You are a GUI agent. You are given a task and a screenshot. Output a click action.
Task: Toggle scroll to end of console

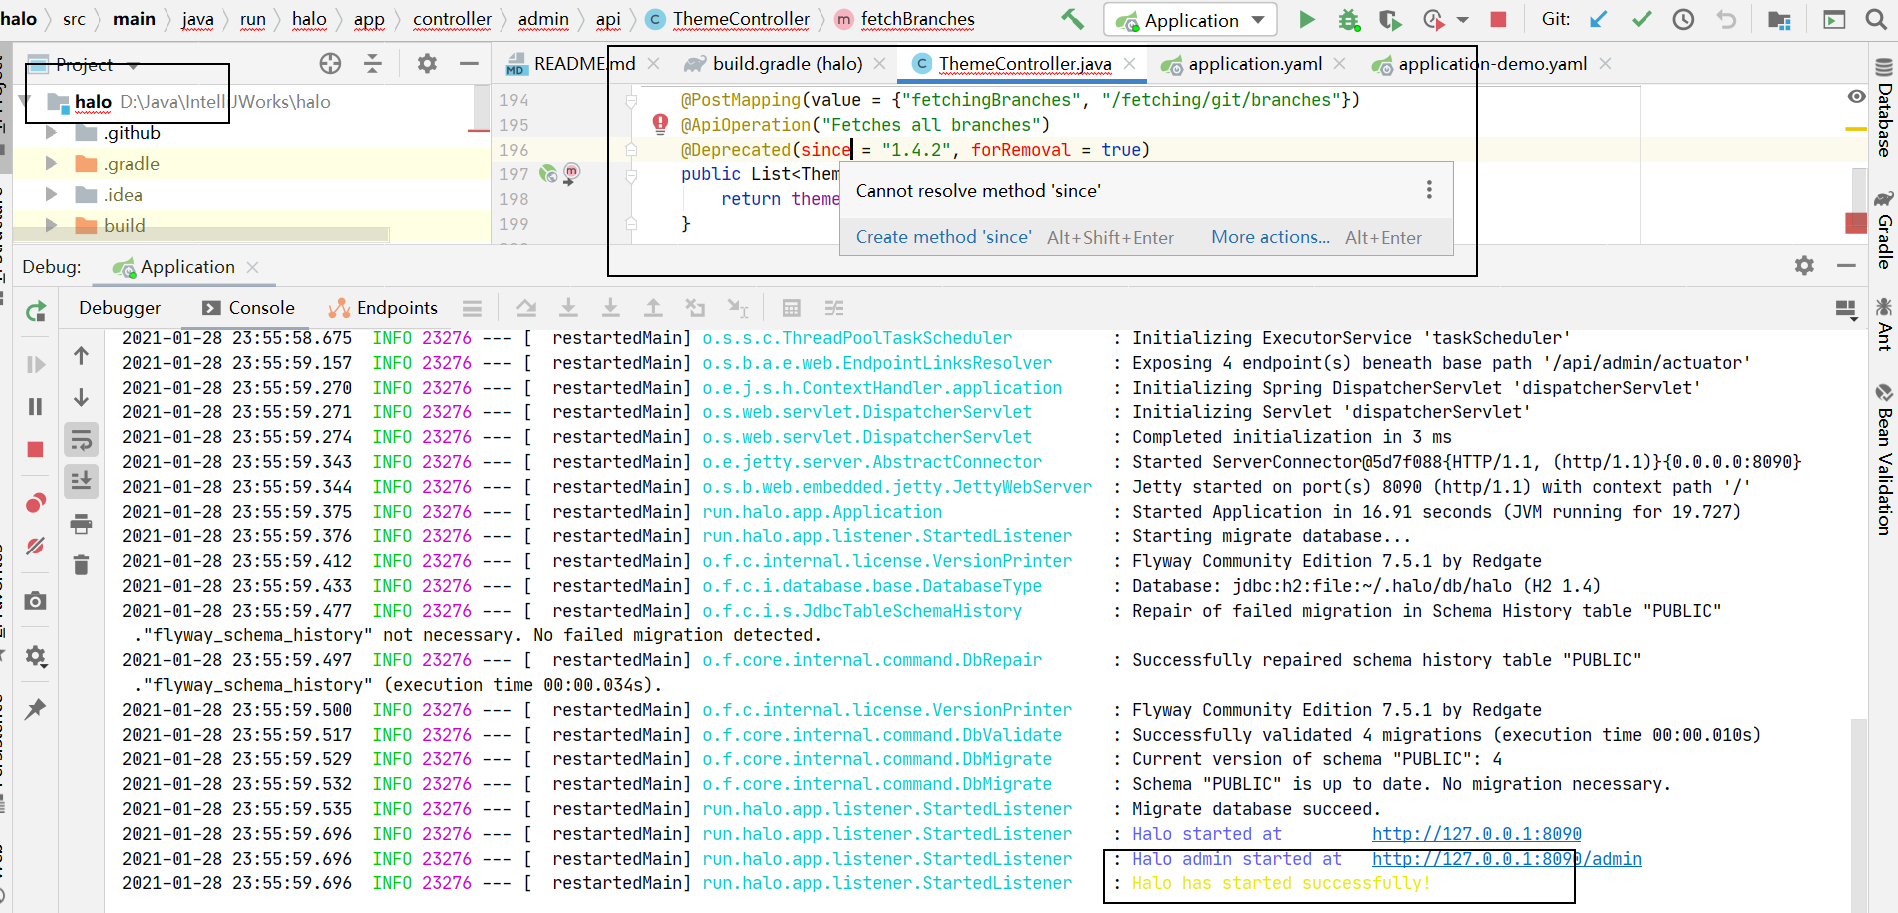pyautogui.click(x=81, y=481)
